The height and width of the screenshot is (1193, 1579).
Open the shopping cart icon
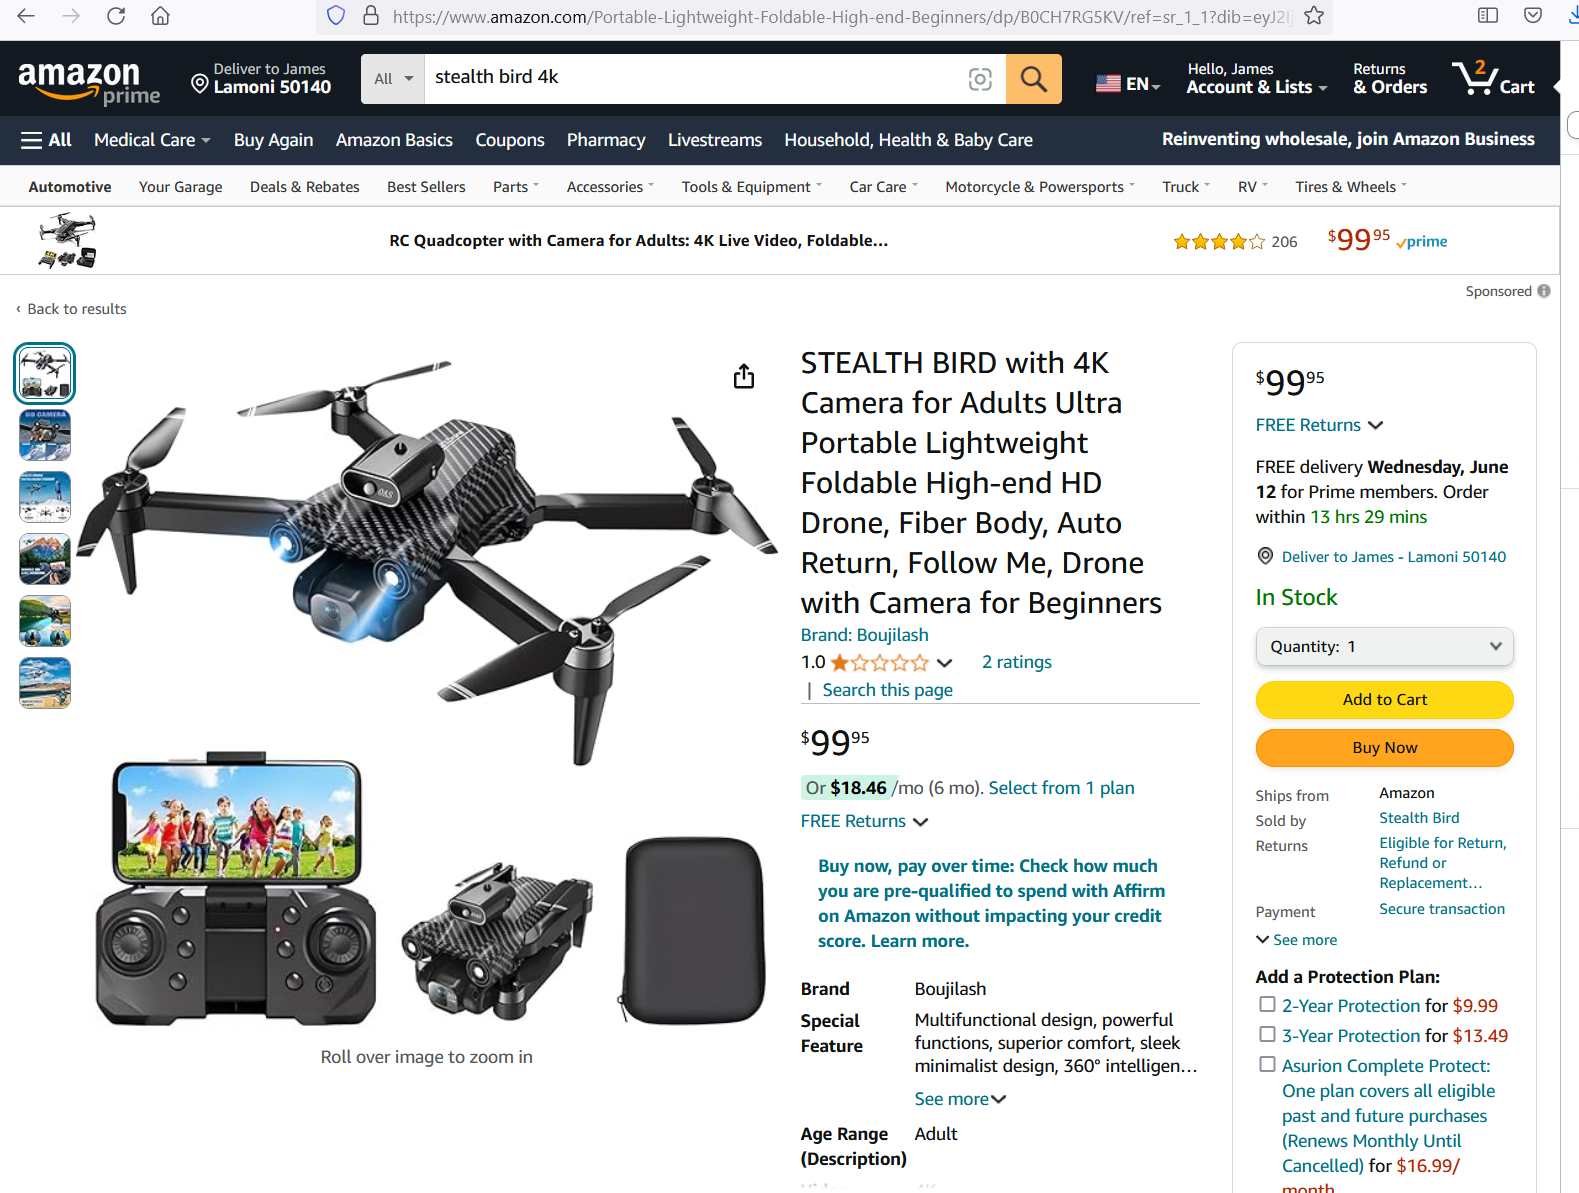(x=1493, y=78)
